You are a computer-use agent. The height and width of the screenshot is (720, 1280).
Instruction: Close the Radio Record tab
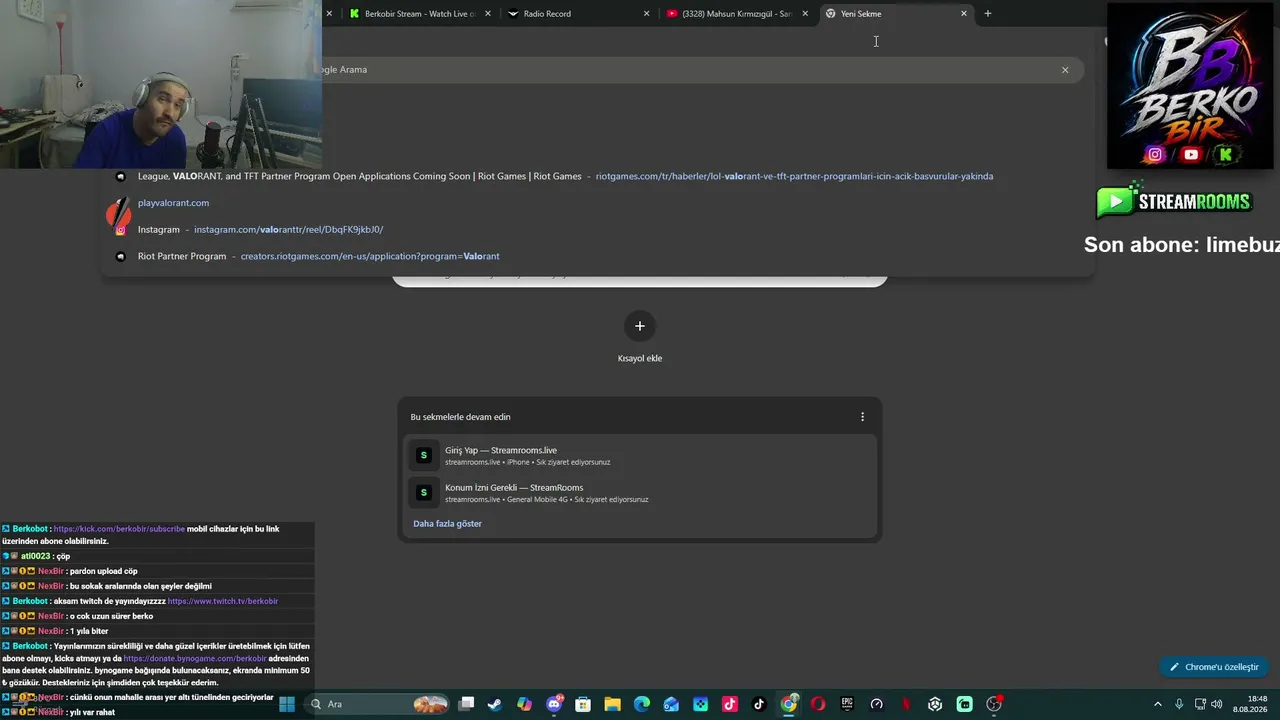tap(646, 14)
